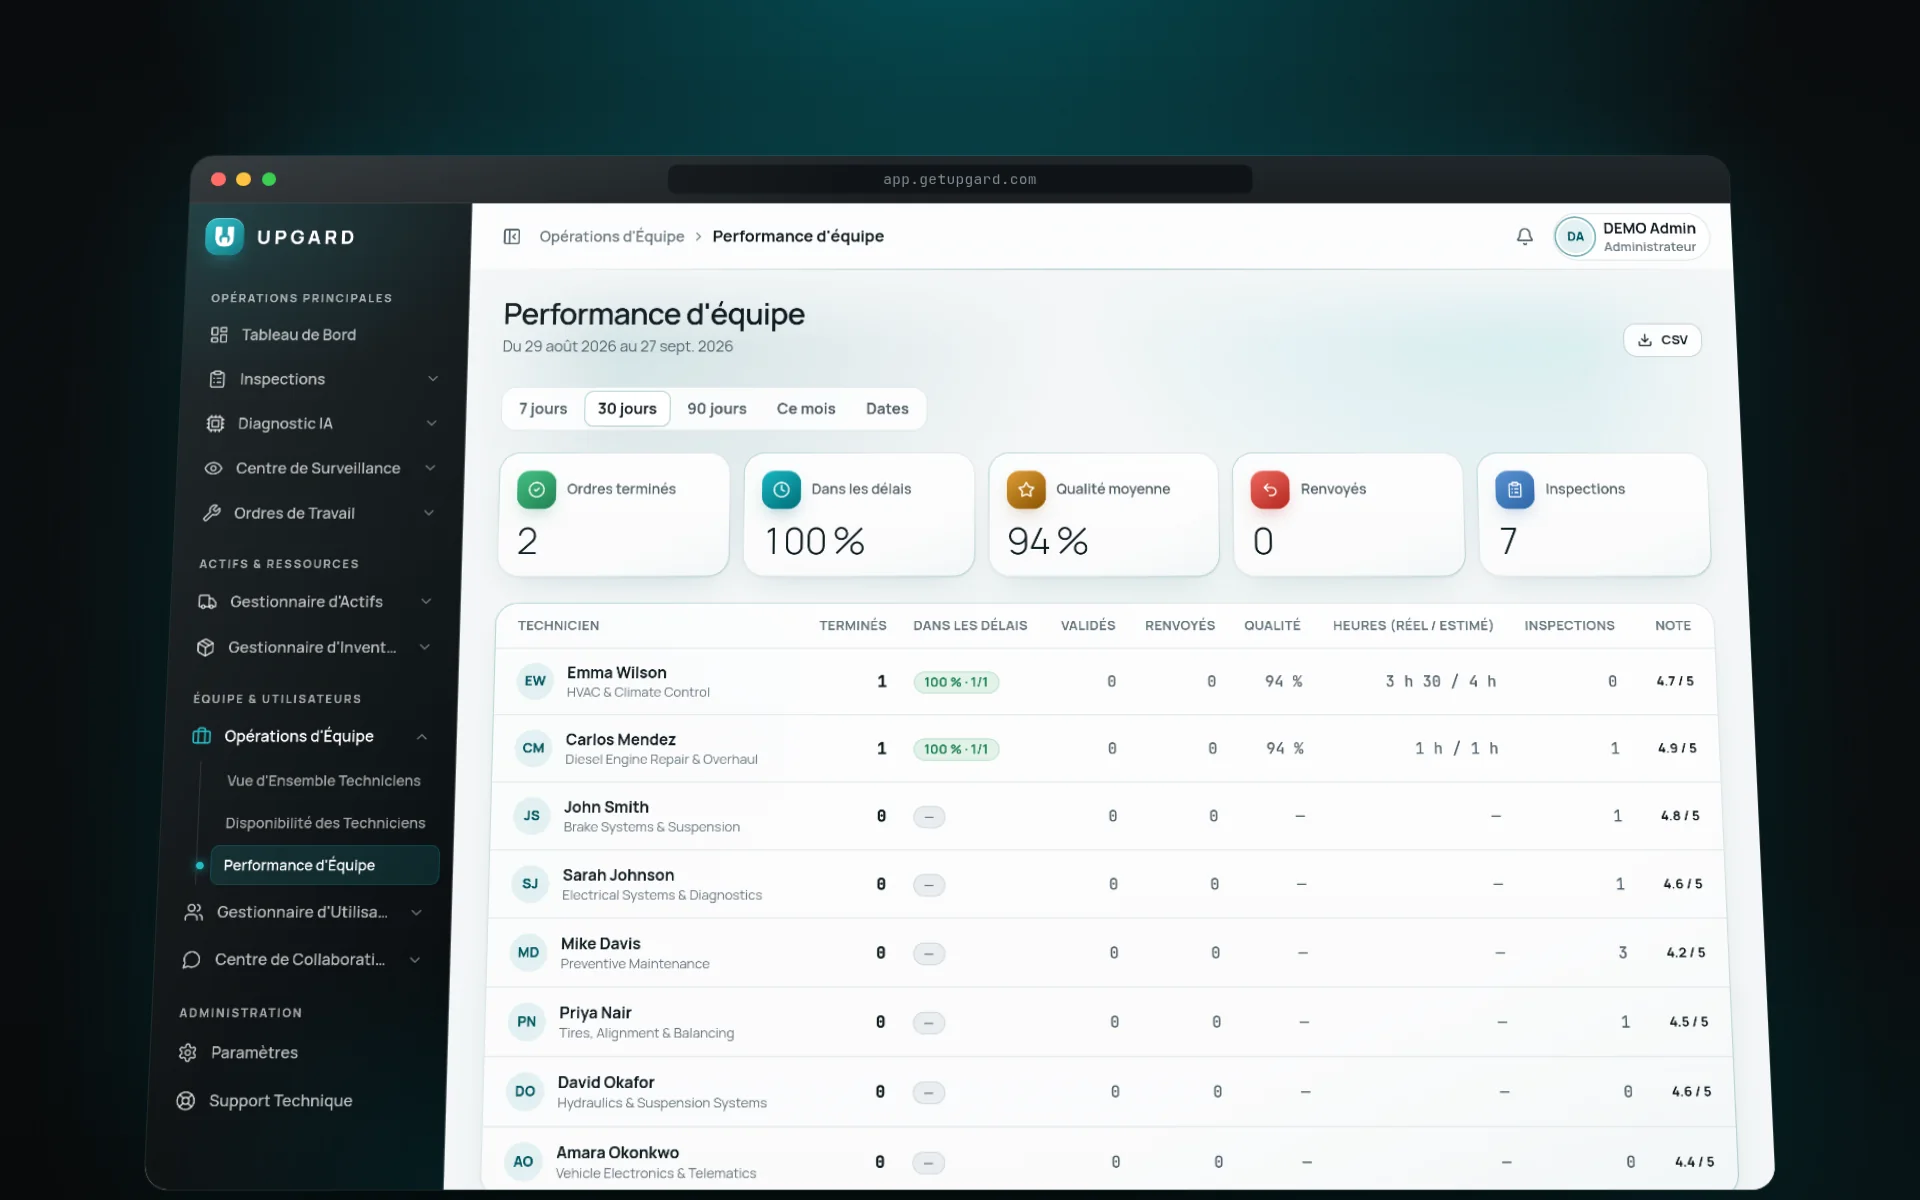Viewport: 1920px width, 1200px height.
Task: Click Opérations d'Équipe breadcrumb
Action: pyautogui.click(x=612, y=237)
